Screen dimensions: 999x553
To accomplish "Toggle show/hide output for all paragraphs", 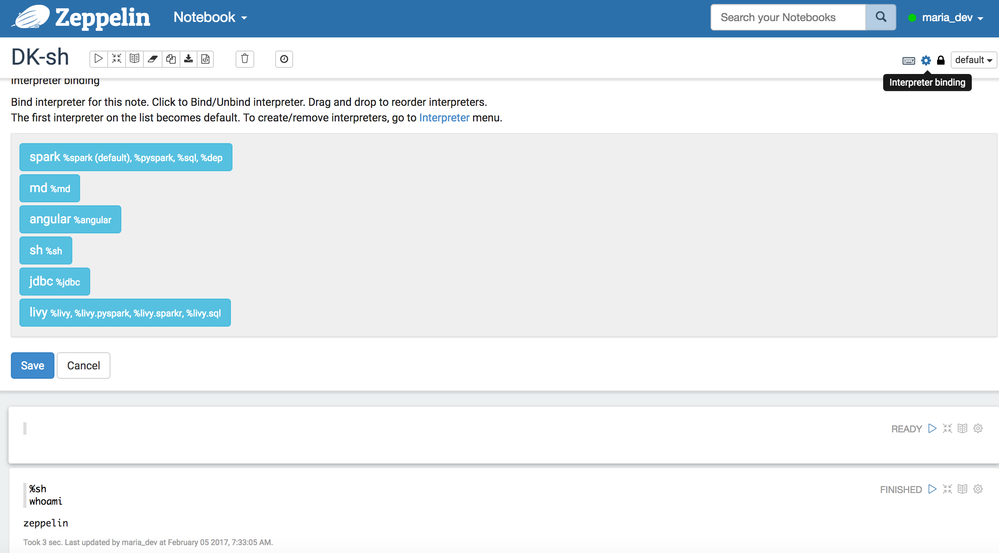I will (x=134, y=59).
